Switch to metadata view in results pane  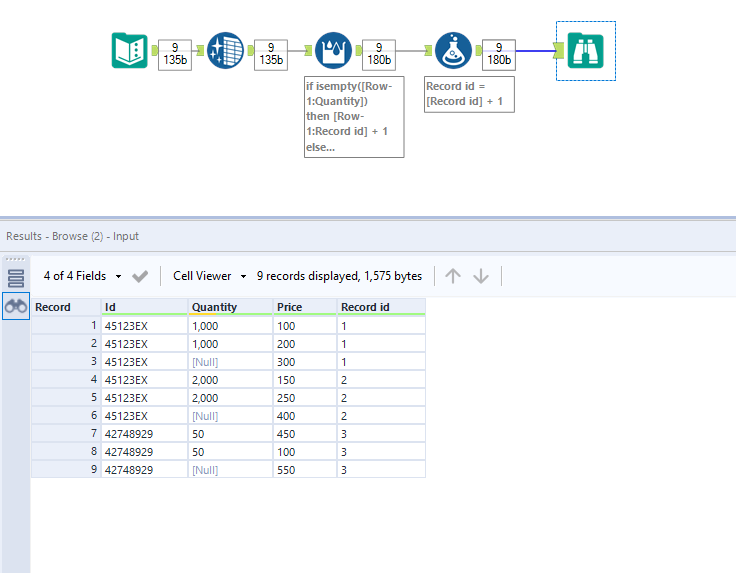tap(16, 279)
